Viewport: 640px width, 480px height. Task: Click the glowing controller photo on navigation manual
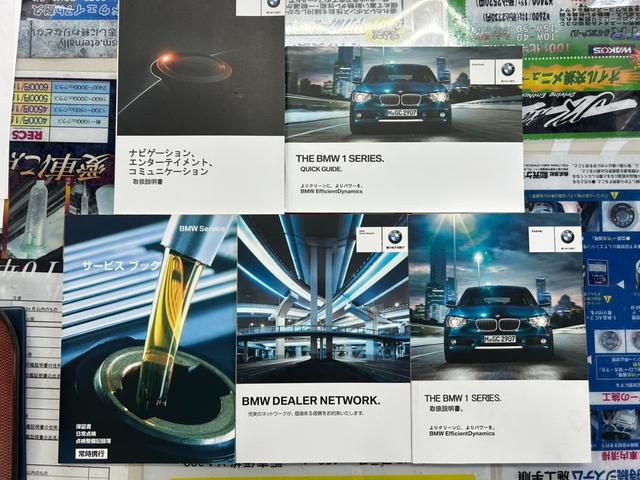tap(200, 68)
